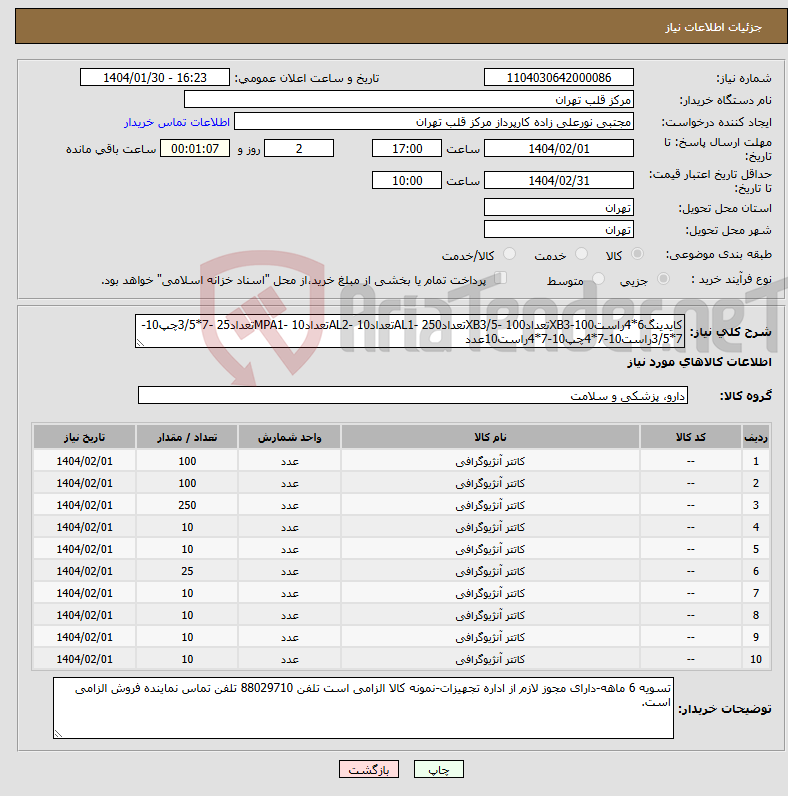This screenshot has height=796, width=788.
Task: Click the date cell in row 9
Action: pyautogui.click(x=84, y=637)
